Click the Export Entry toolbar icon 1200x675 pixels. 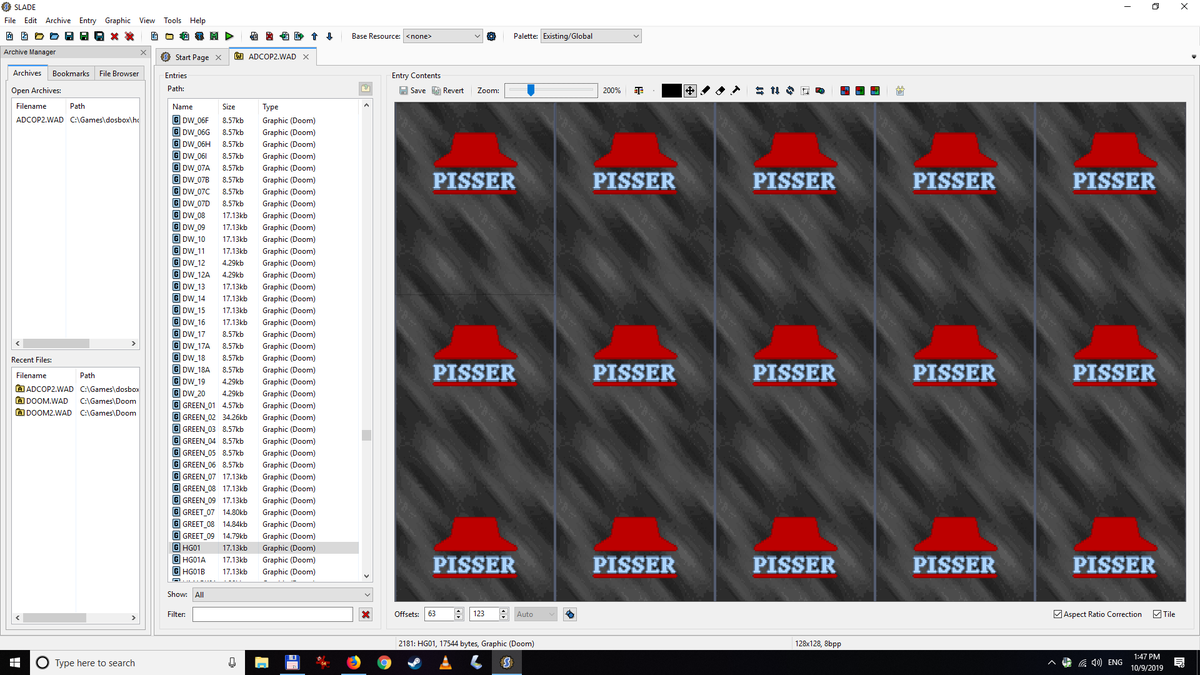(299, 36)
